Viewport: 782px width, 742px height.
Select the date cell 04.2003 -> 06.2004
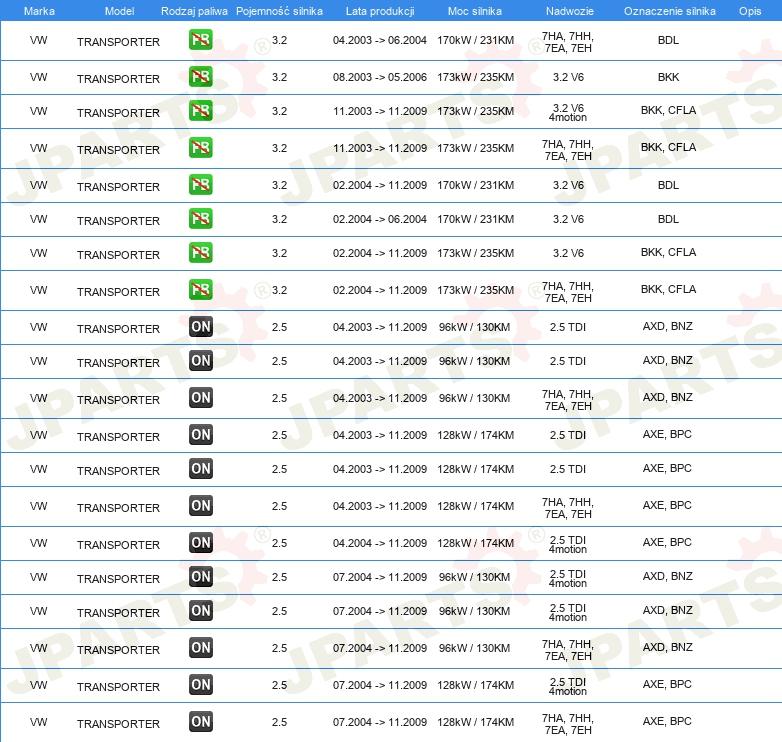tap(380, 40)
